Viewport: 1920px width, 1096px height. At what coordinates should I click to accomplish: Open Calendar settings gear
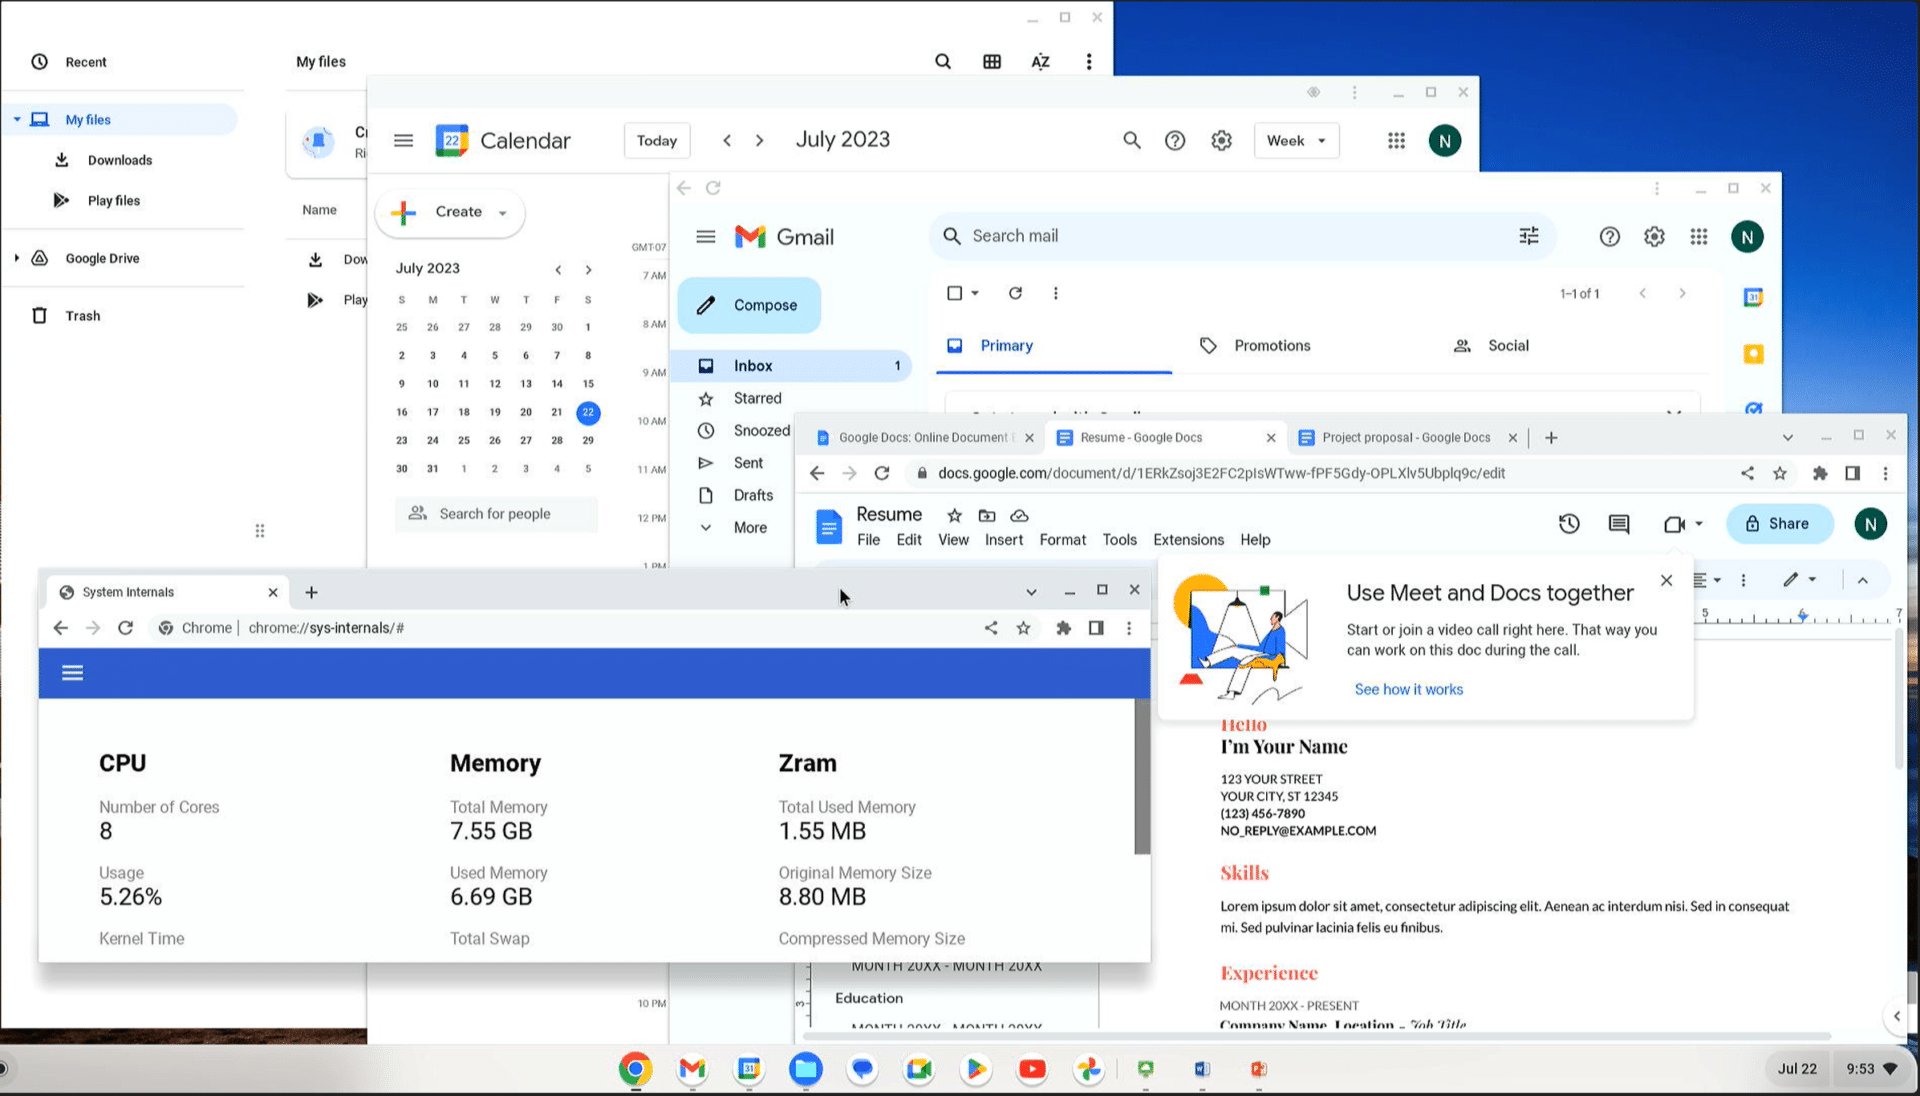tap(1221, 141)
